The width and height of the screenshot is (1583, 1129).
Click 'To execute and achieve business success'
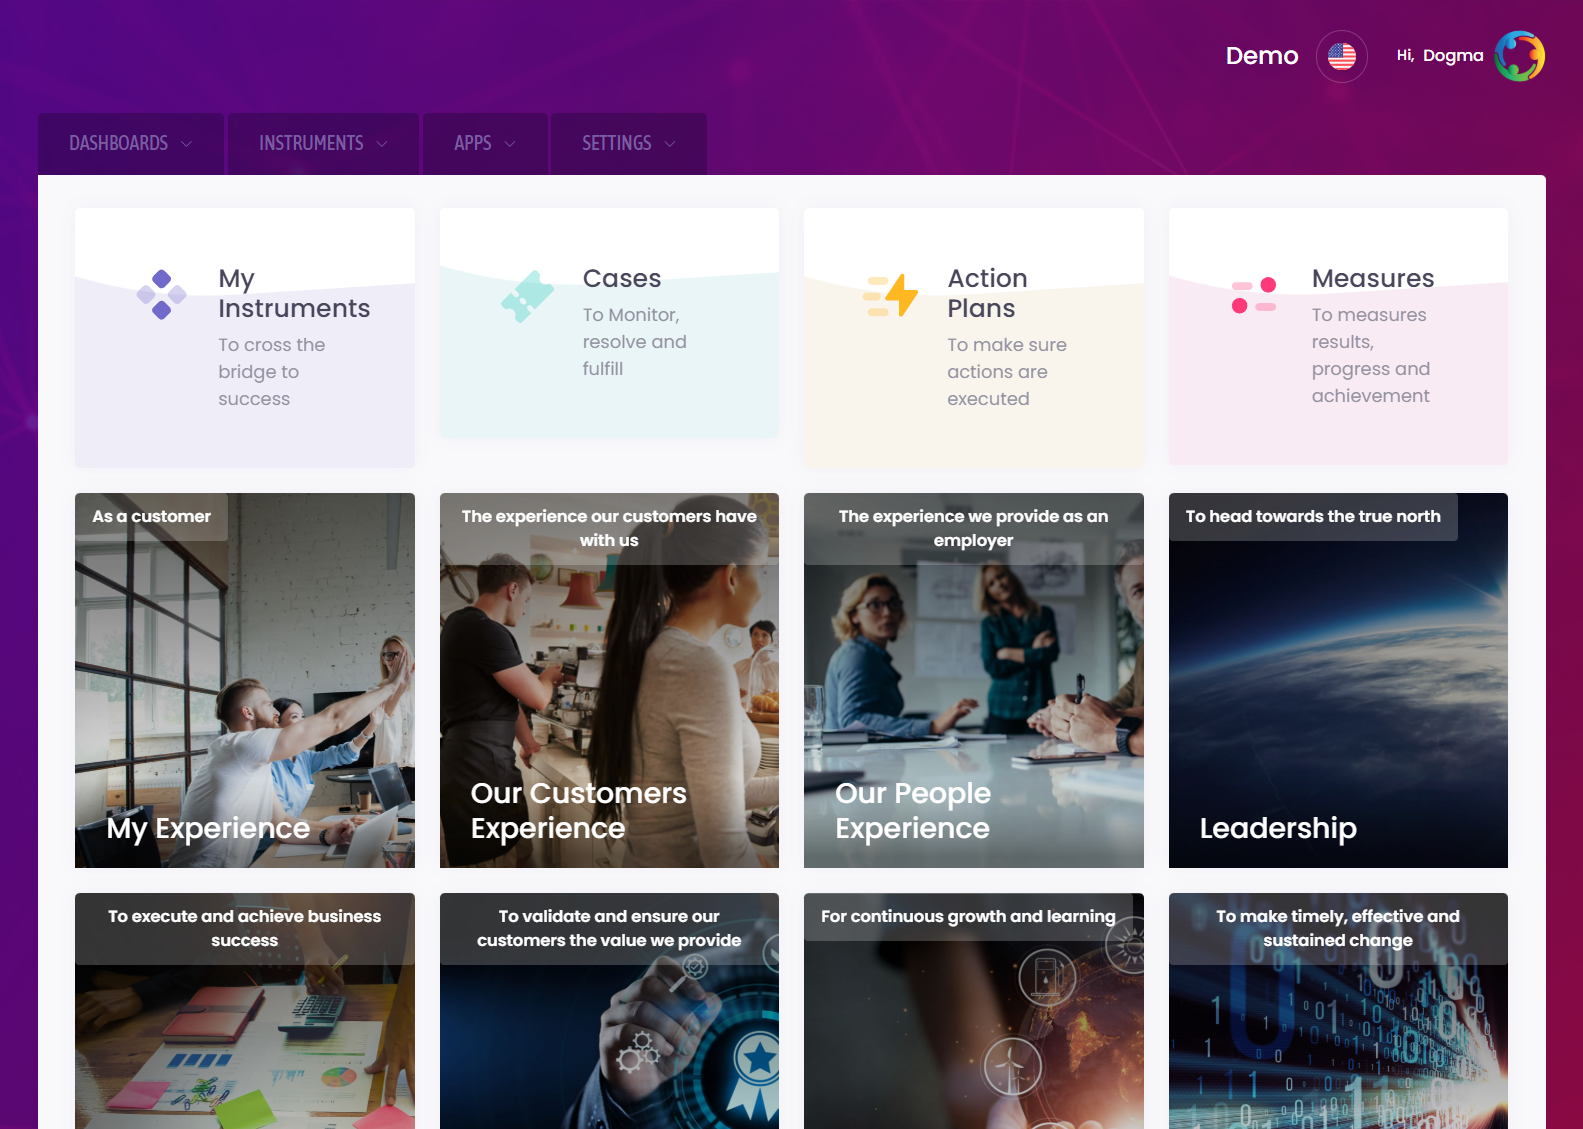click(x=244, y=928)
